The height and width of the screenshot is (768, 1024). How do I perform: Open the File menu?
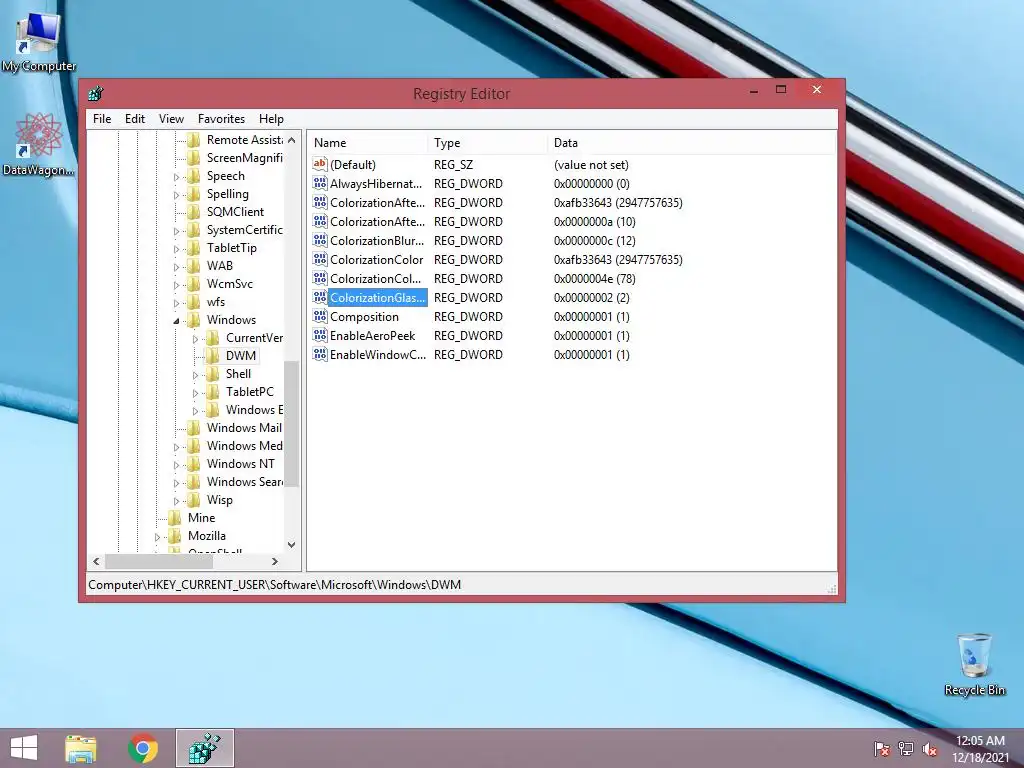pos(102,119)
